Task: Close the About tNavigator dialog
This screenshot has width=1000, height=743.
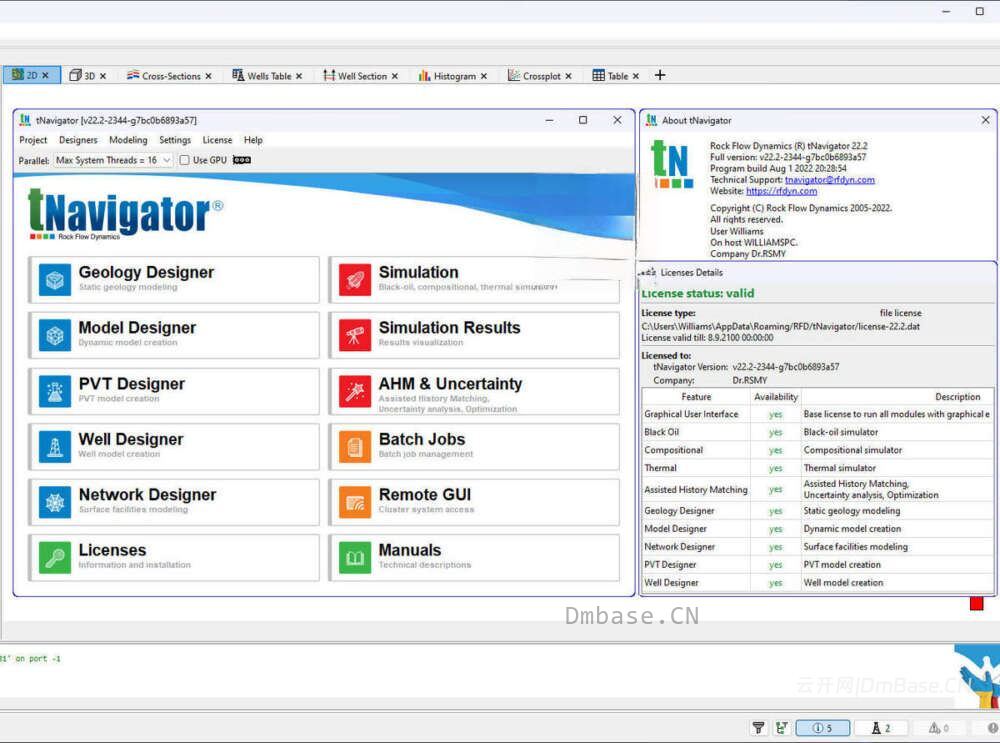Action: click(x=985, y=120)
